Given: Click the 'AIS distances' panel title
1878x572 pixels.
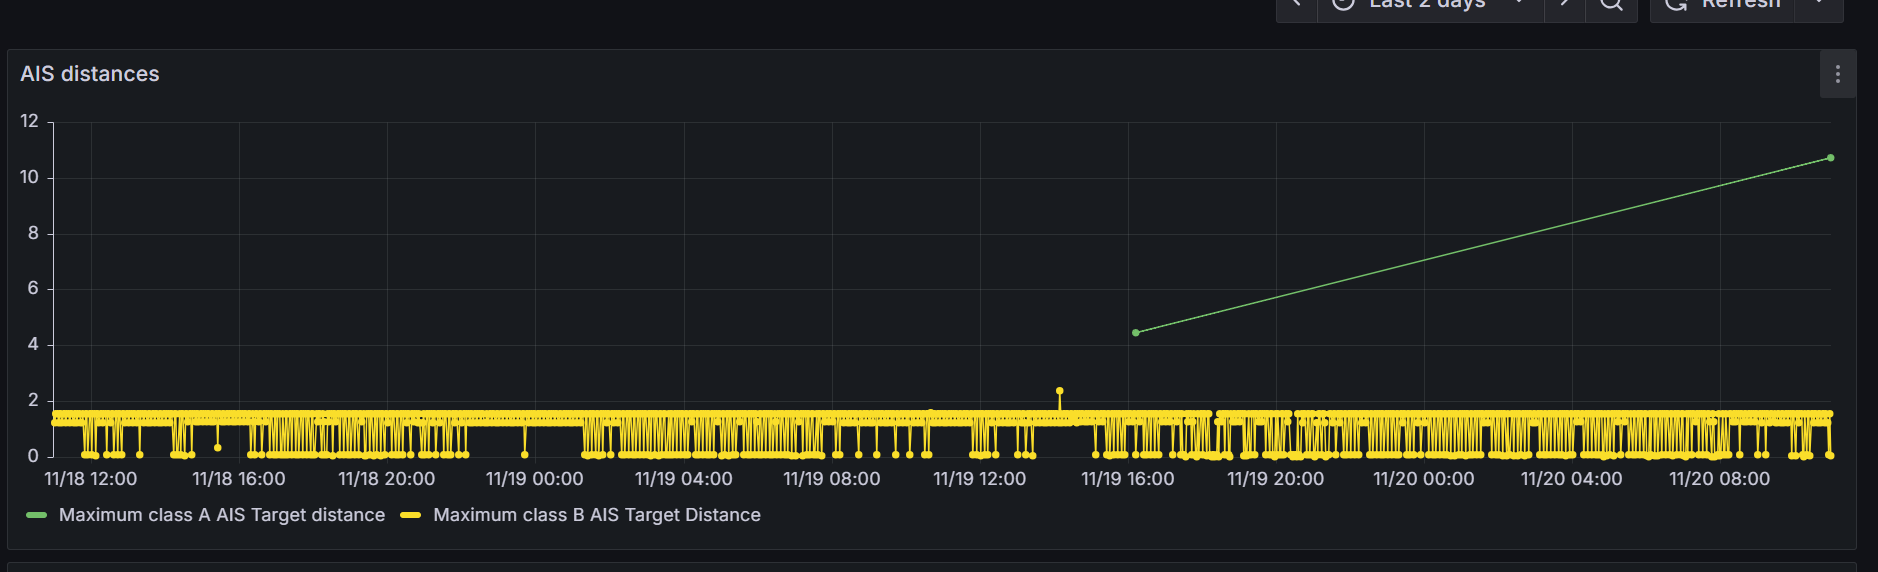Looking at the screenshot, I should pos(90,74).
